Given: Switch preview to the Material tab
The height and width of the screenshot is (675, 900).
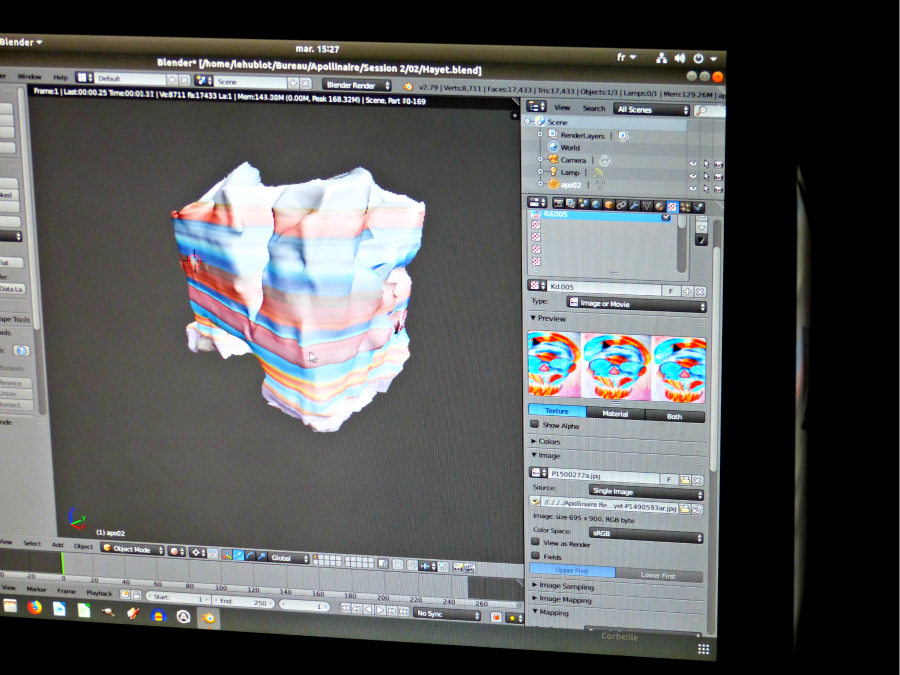Looking at the screenshot, I should pyautogui.click(x=615, y=413).
